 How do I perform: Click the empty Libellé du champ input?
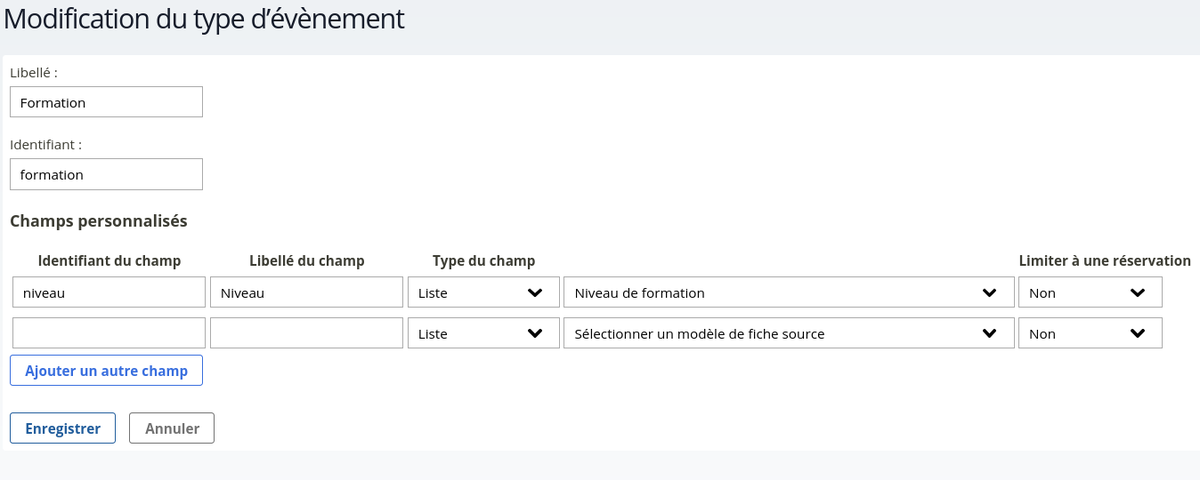tap(306, 333)
